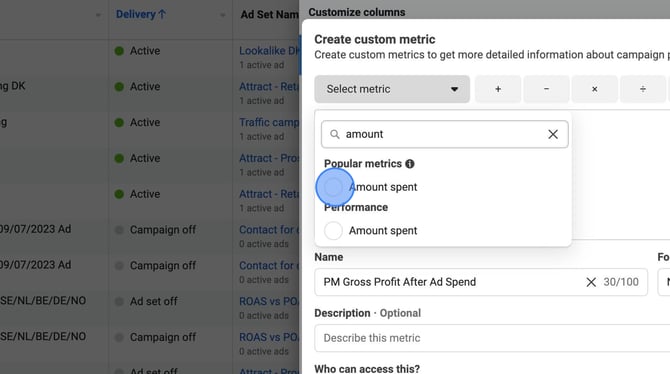The height and width of the screenshot is (374, 670).
Task: Click the Customize columns title
Action: pyautogui.click(x=357, y=12)
